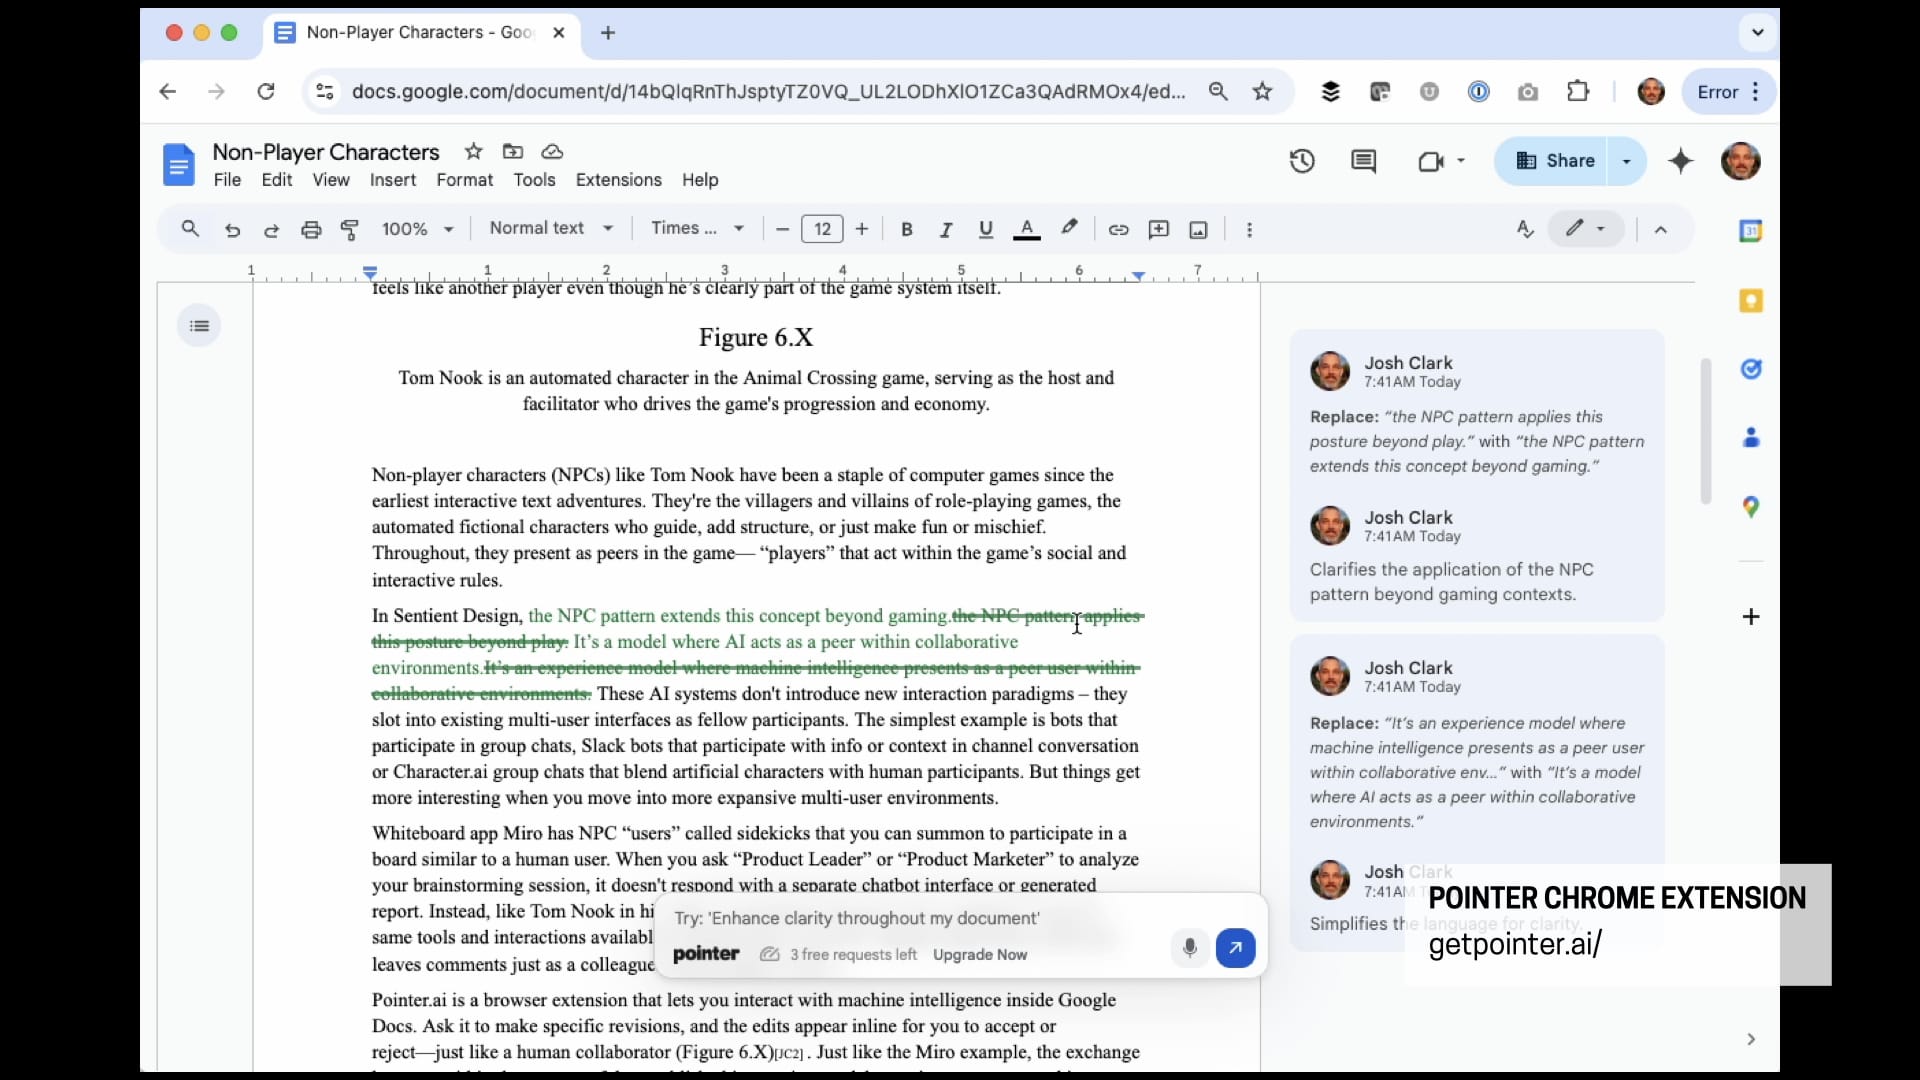This screenshot has height=1080, width=1920.
Task: Open the Format menu
Action: point(464,180)
